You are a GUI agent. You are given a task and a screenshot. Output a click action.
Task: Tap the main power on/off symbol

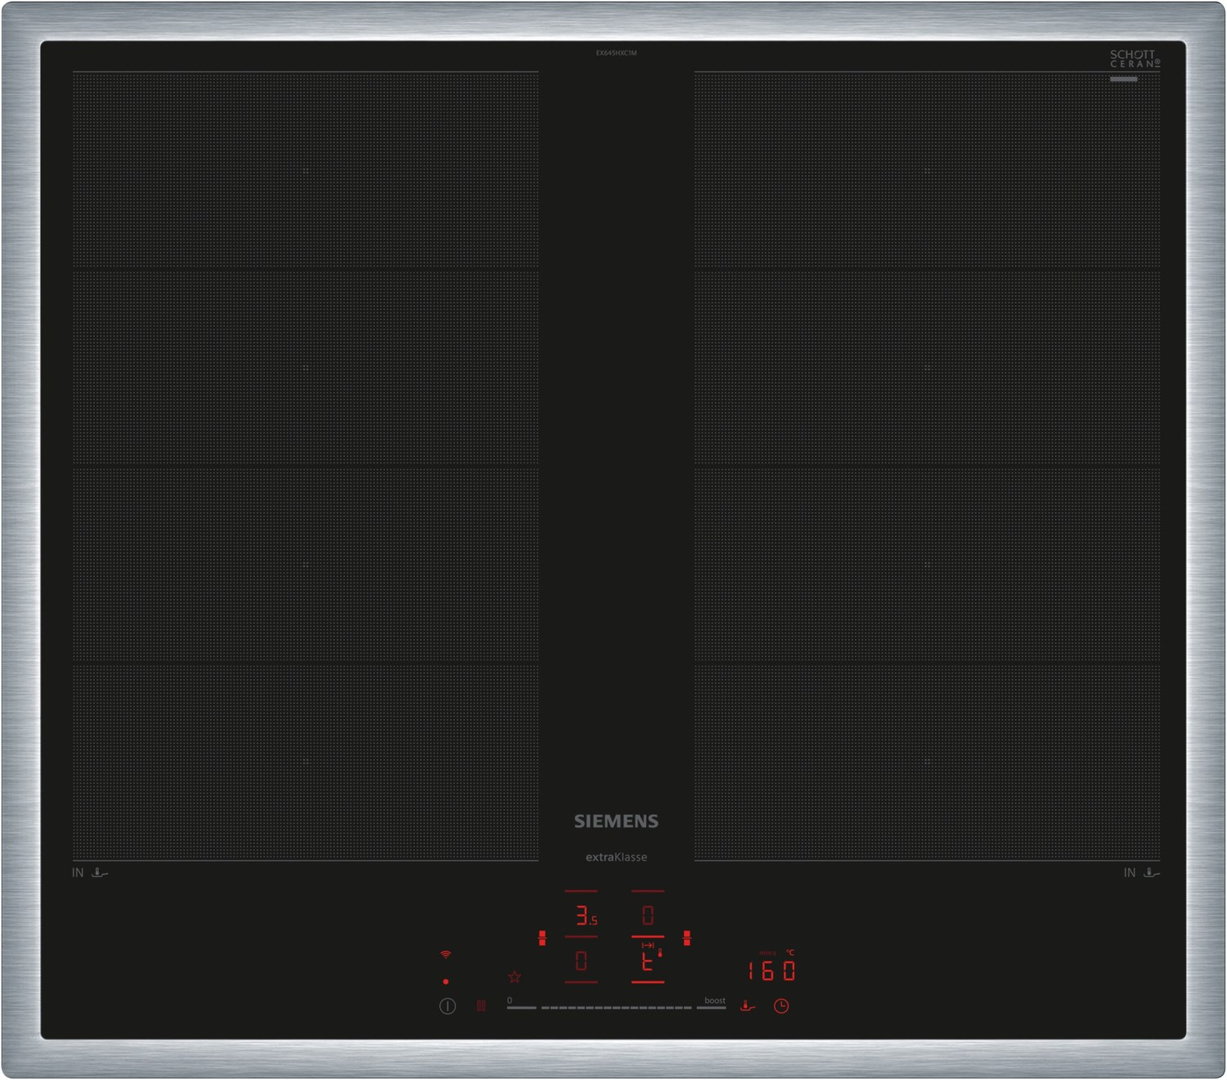[x=447, y=1006]
